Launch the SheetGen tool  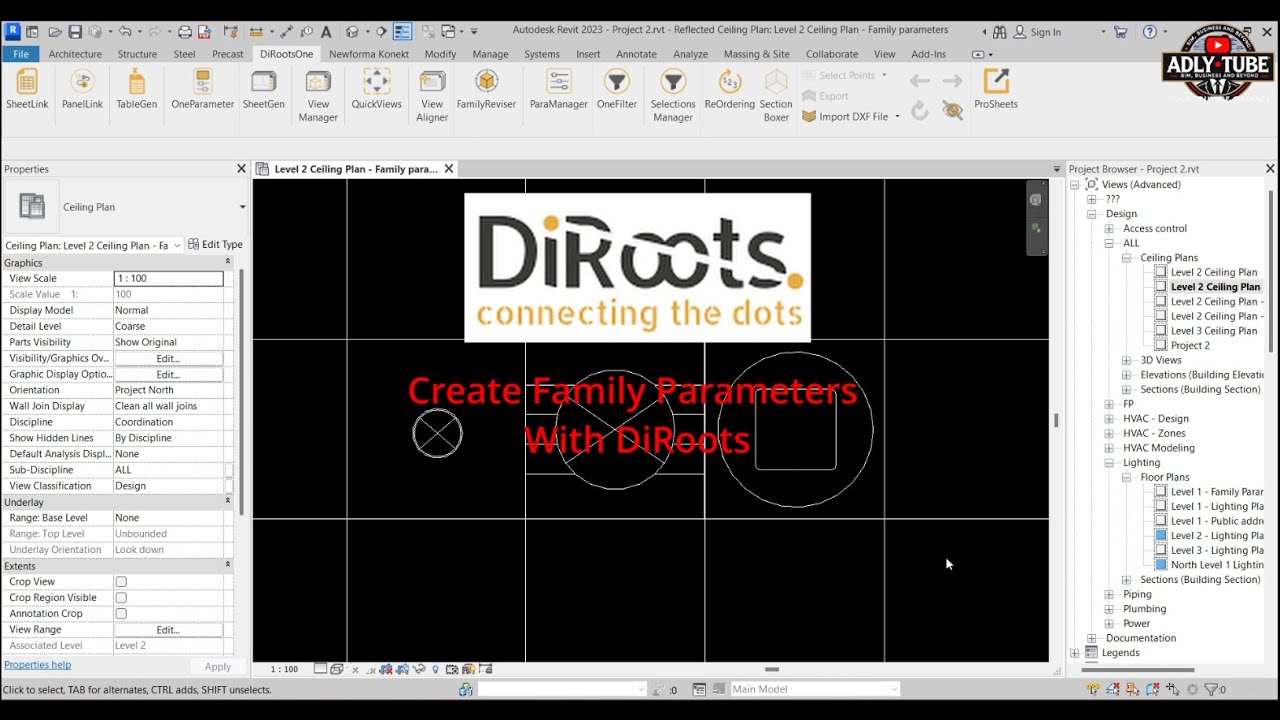(263, 89)
